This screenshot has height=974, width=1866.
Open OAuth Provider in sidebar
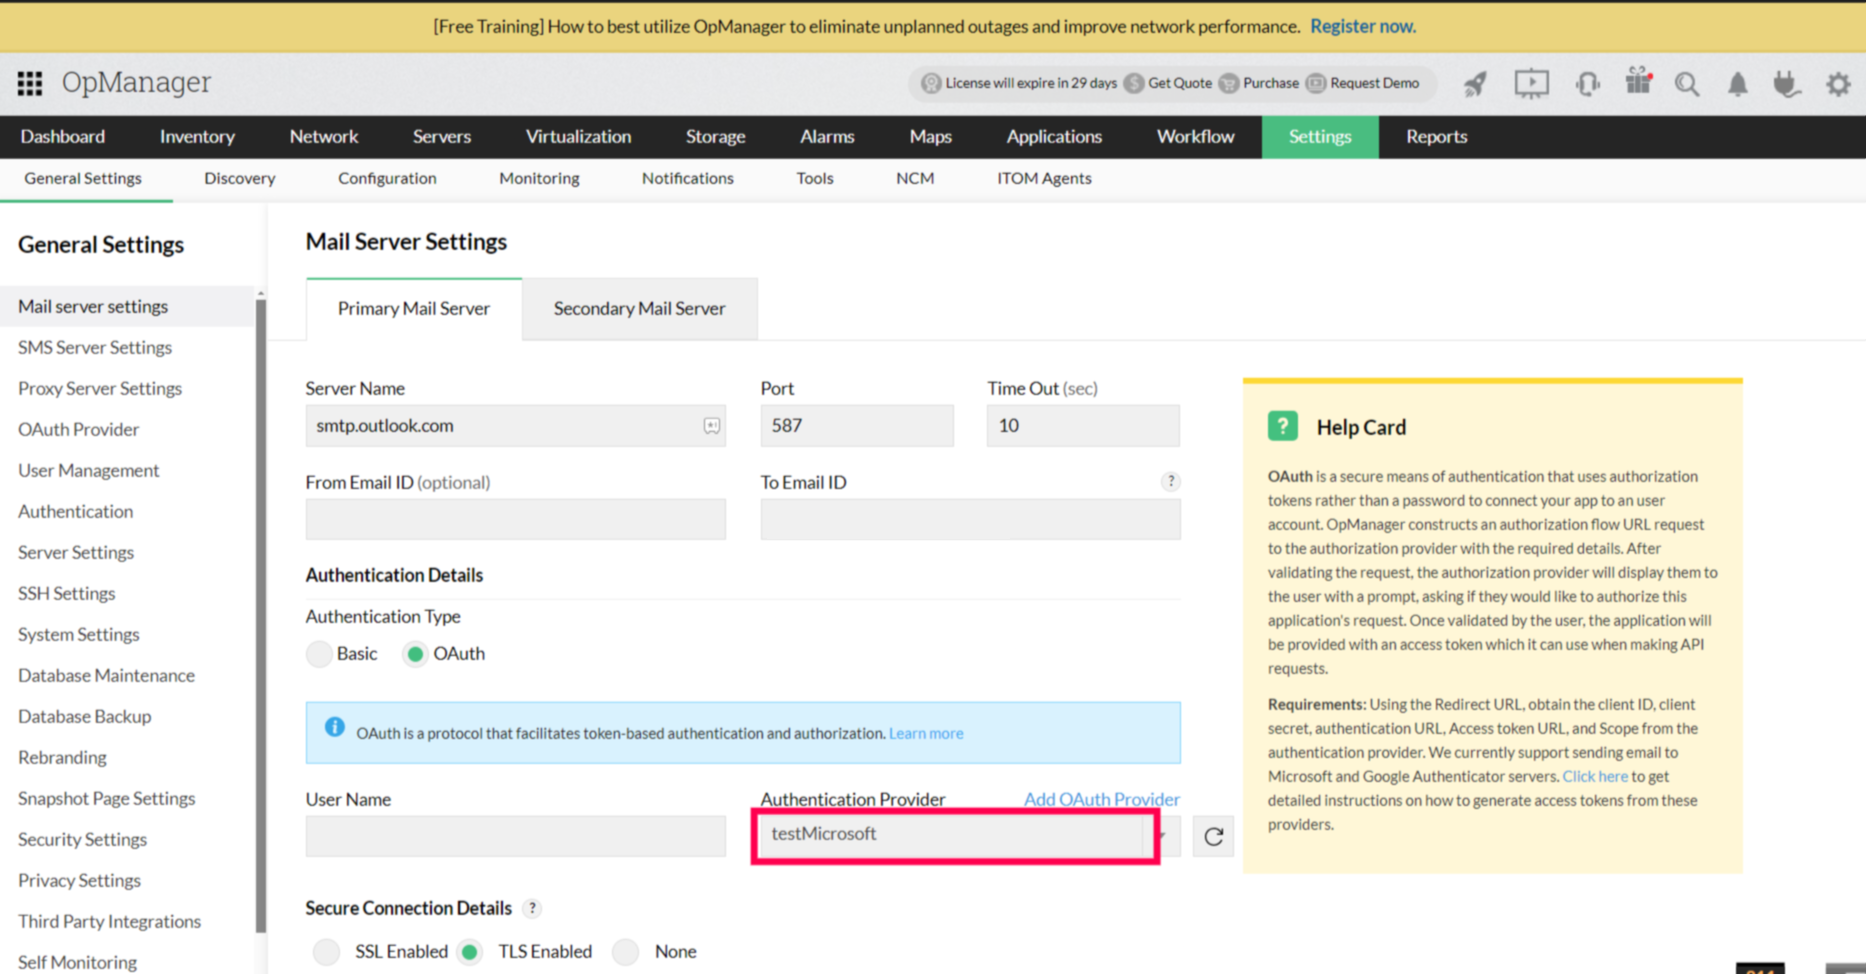78,430
